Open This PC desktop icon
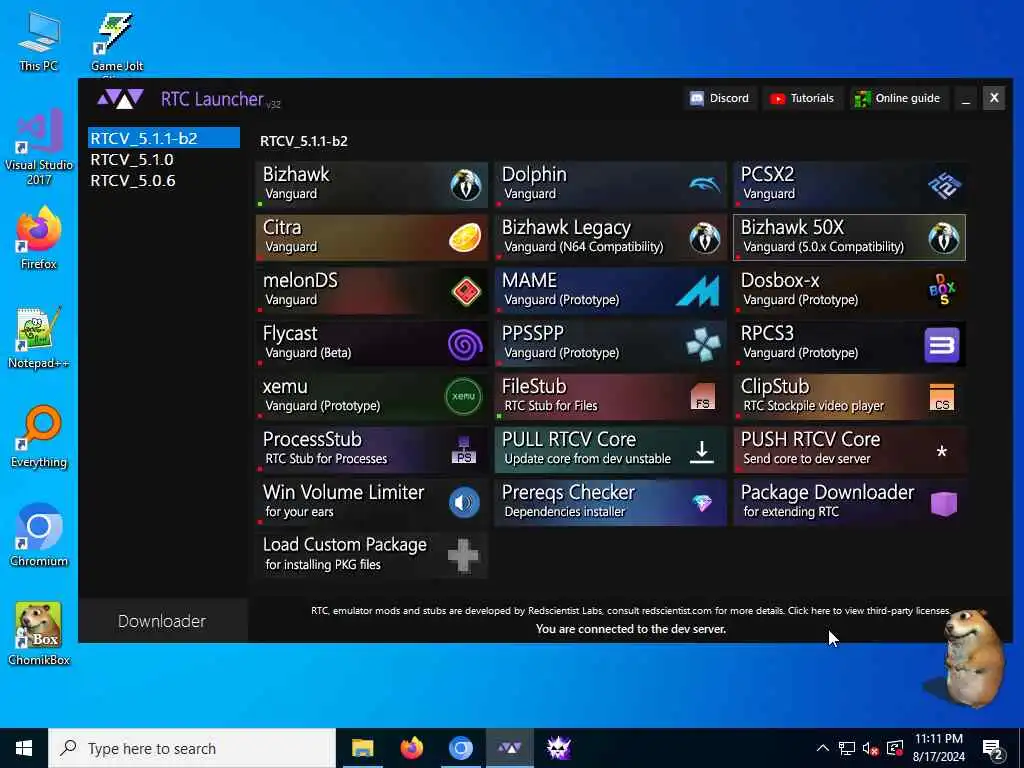The width and height of the screenshot is (1024, 768). [39, 40]
